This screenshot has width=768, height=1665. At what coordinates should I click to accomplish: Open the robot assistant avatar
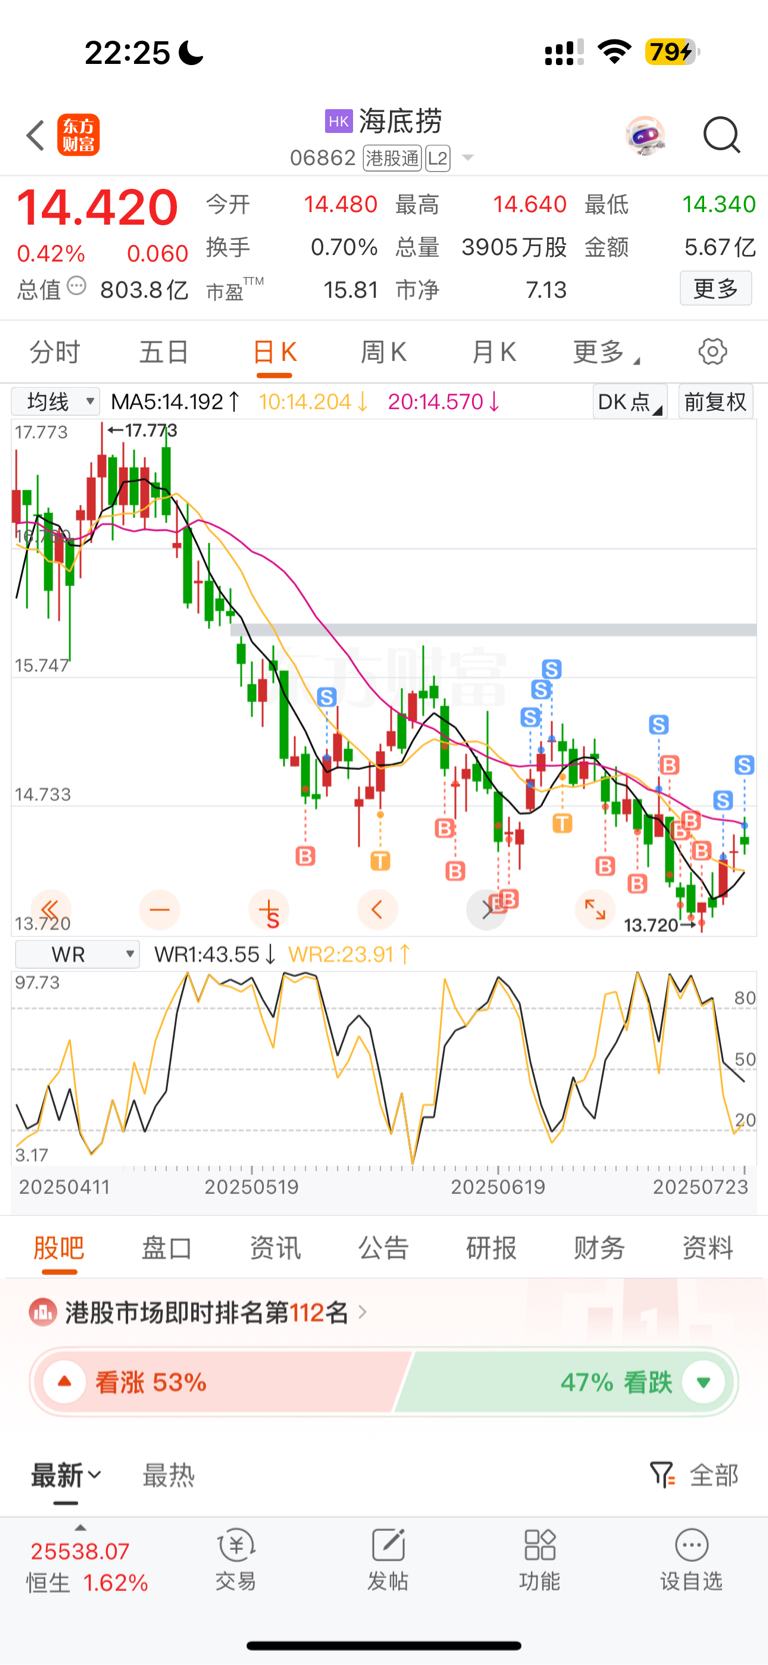pyautogui.click(x=646, y=135)
